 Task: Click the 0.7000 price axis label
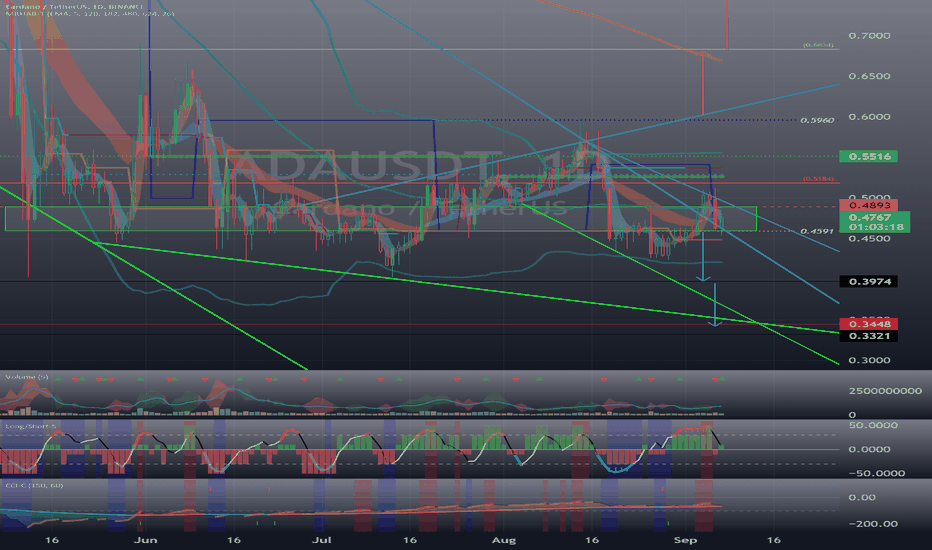pos(869,36)
